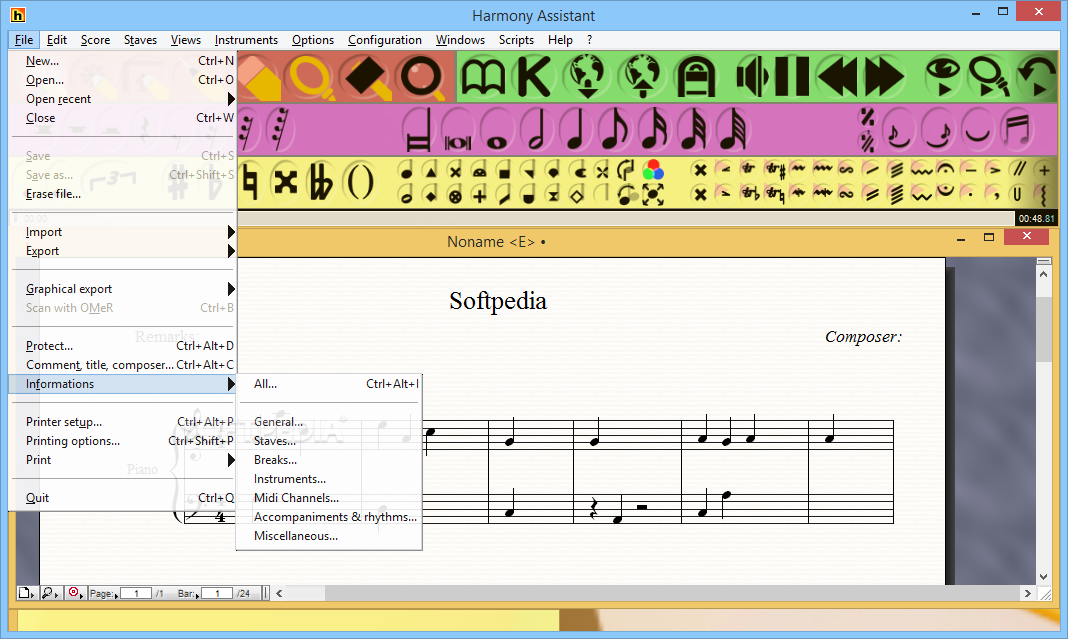1068x639 pixels.
Task: Select the eraser tool
Action: [x=260, y=77]
